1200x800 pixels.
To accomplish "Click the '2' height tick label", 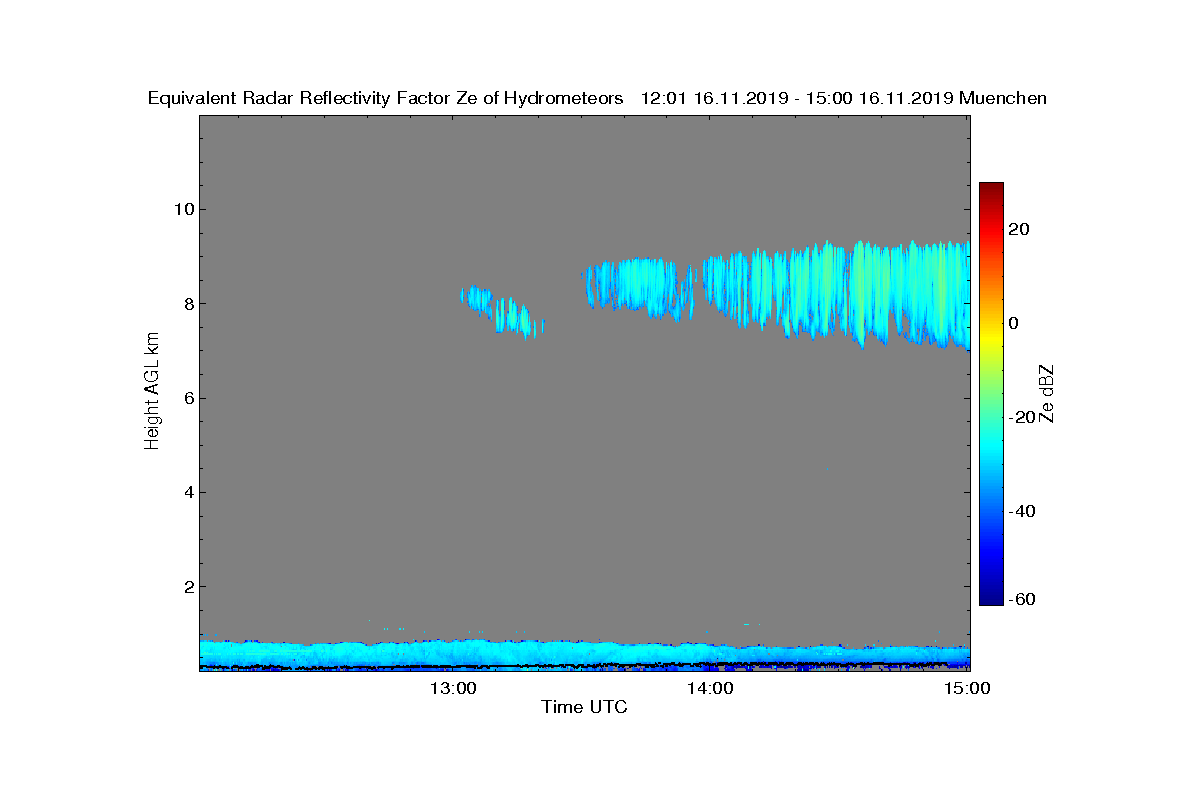I will click(x=187, y=586).
